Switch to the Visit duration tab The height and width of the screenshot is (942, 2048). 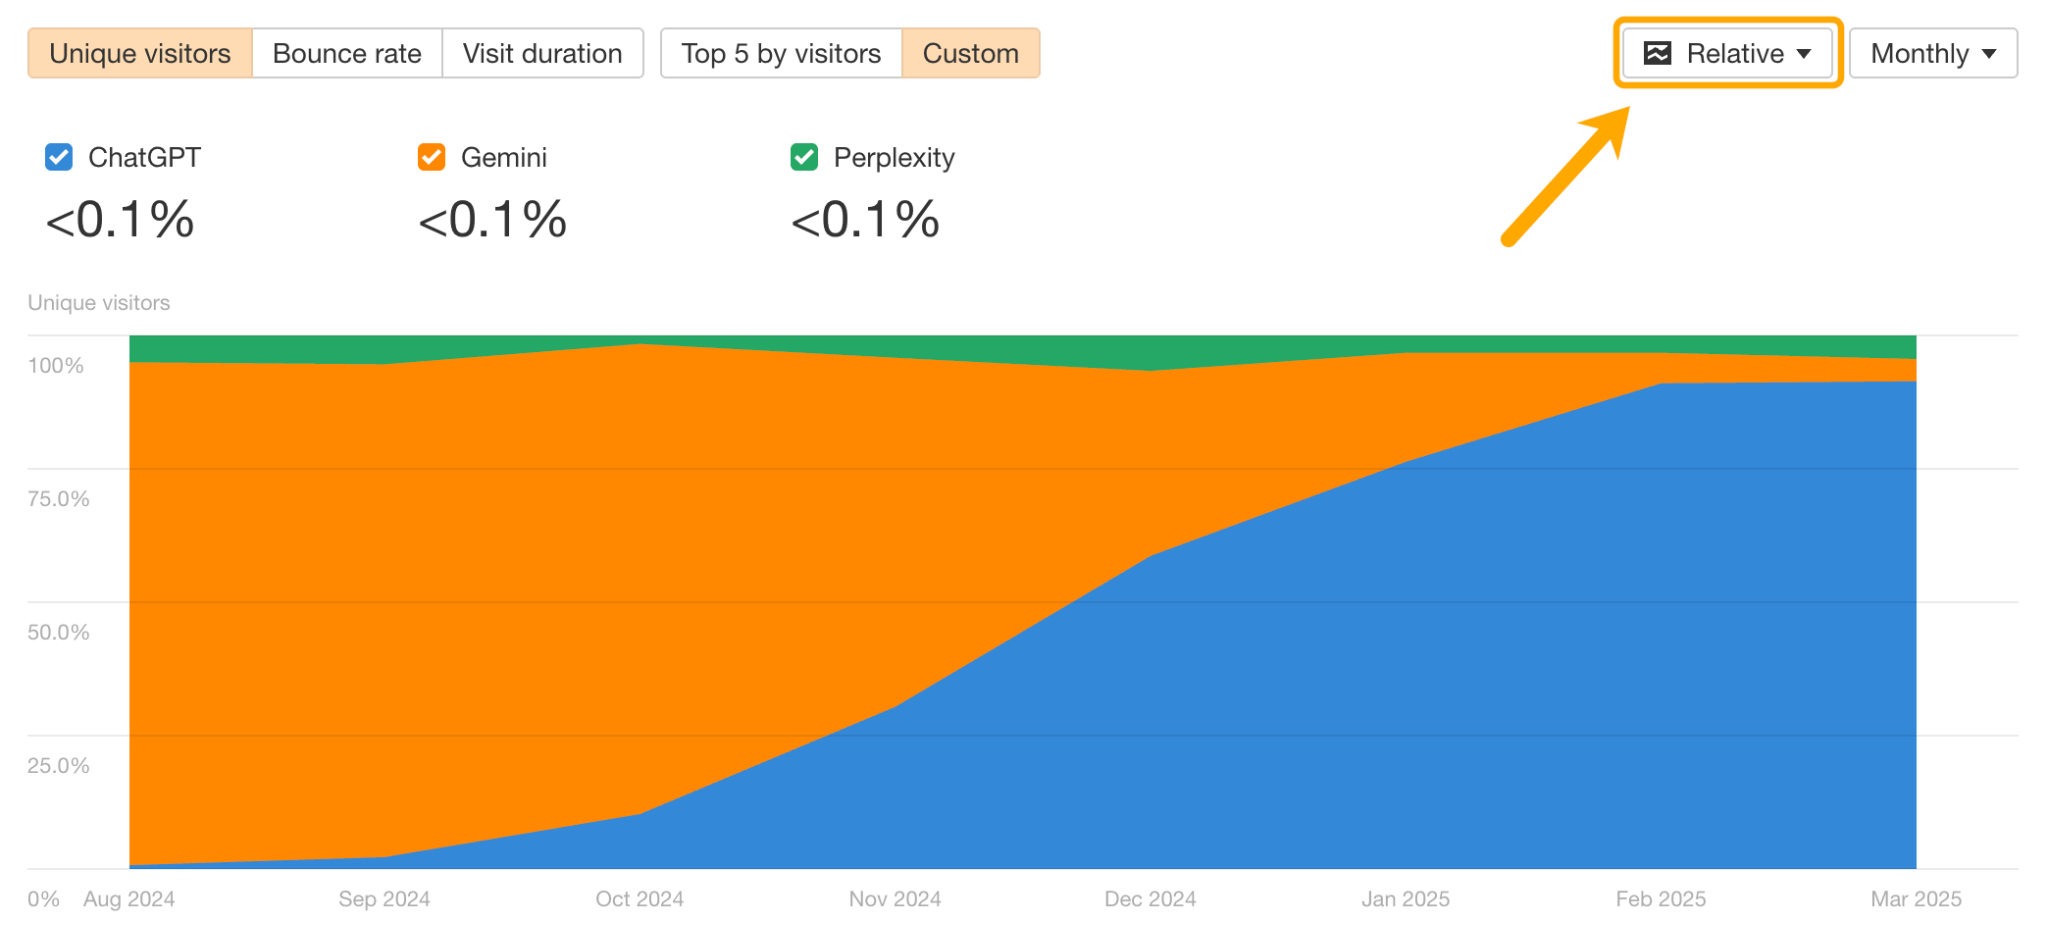click(543, 53)
